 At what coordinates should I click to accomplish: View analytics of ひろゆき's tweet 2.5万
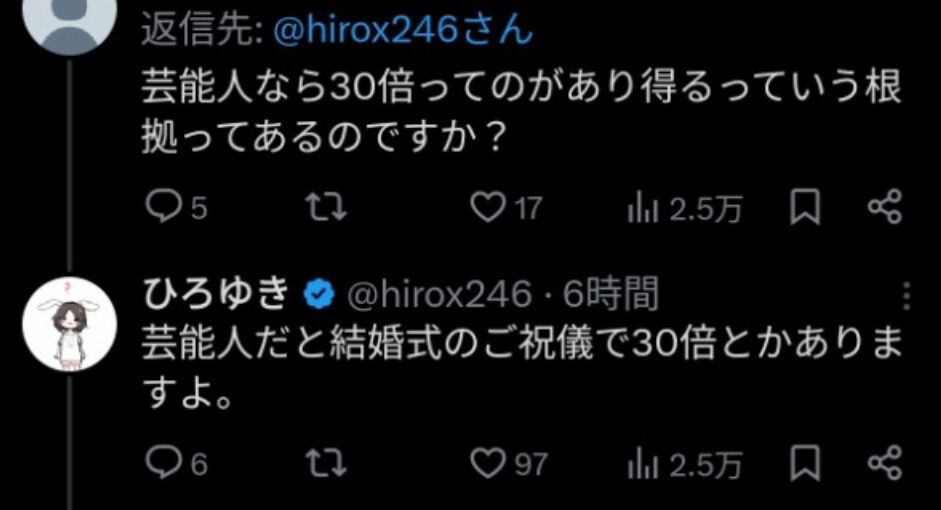(684, 464)
